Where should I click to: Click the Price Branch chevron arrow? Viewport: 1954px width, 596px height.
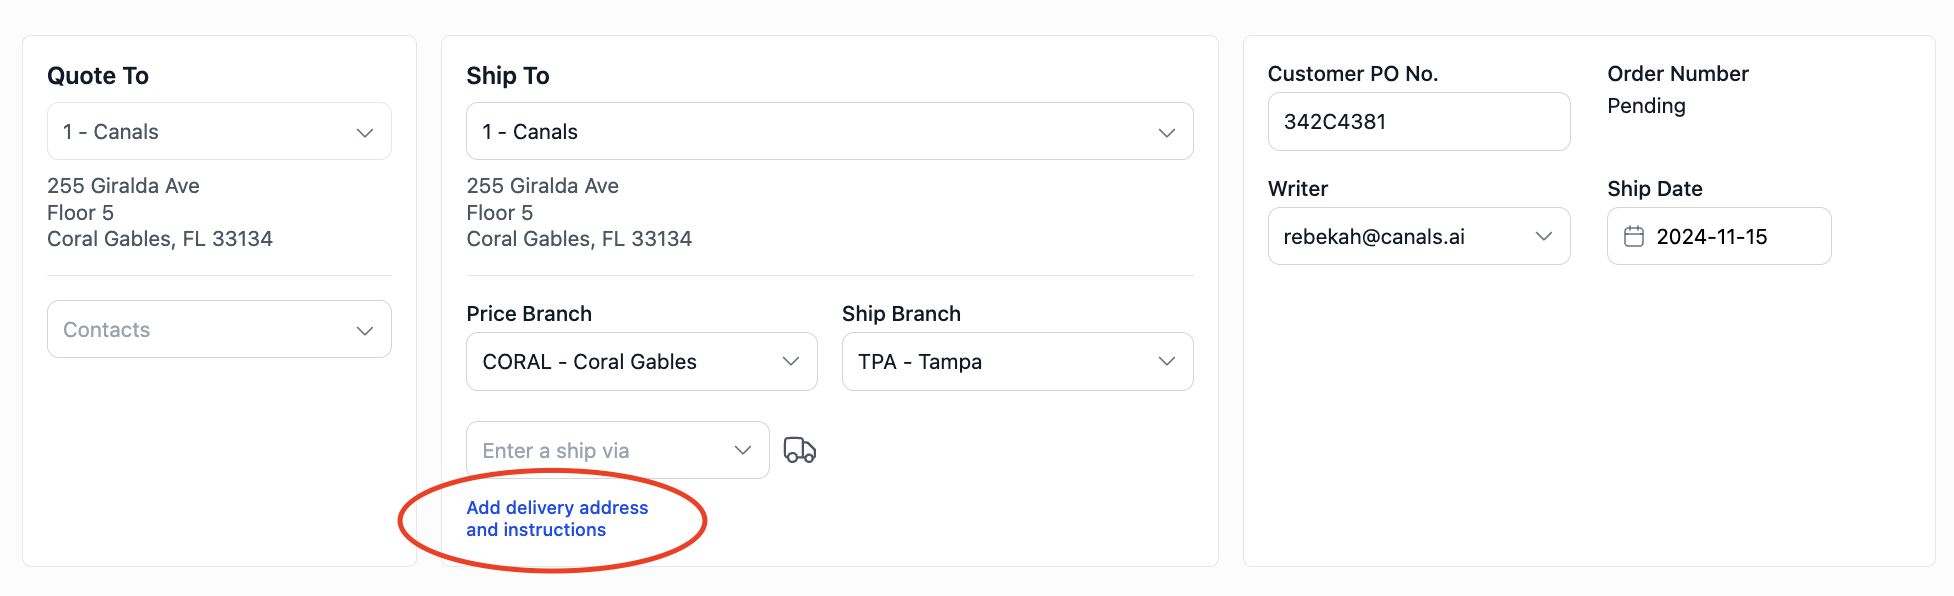click(x=791, y=361)
